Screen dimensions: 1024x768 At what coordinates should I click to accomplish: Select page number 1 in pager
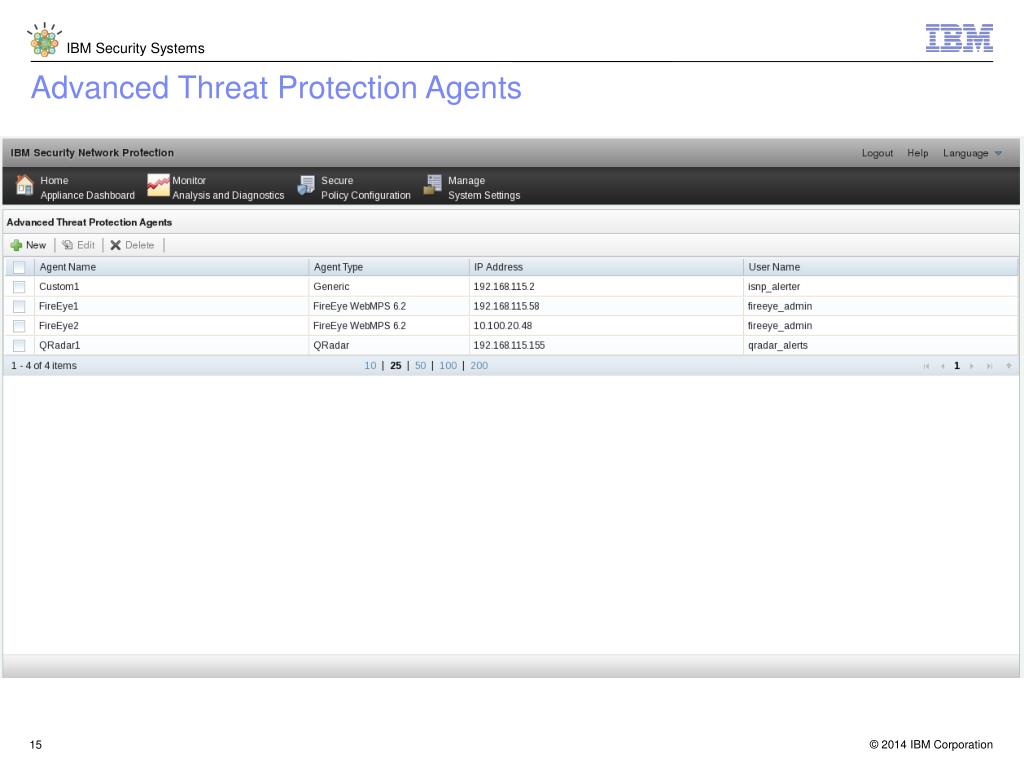pyautogui.click(x=957, y=366)
